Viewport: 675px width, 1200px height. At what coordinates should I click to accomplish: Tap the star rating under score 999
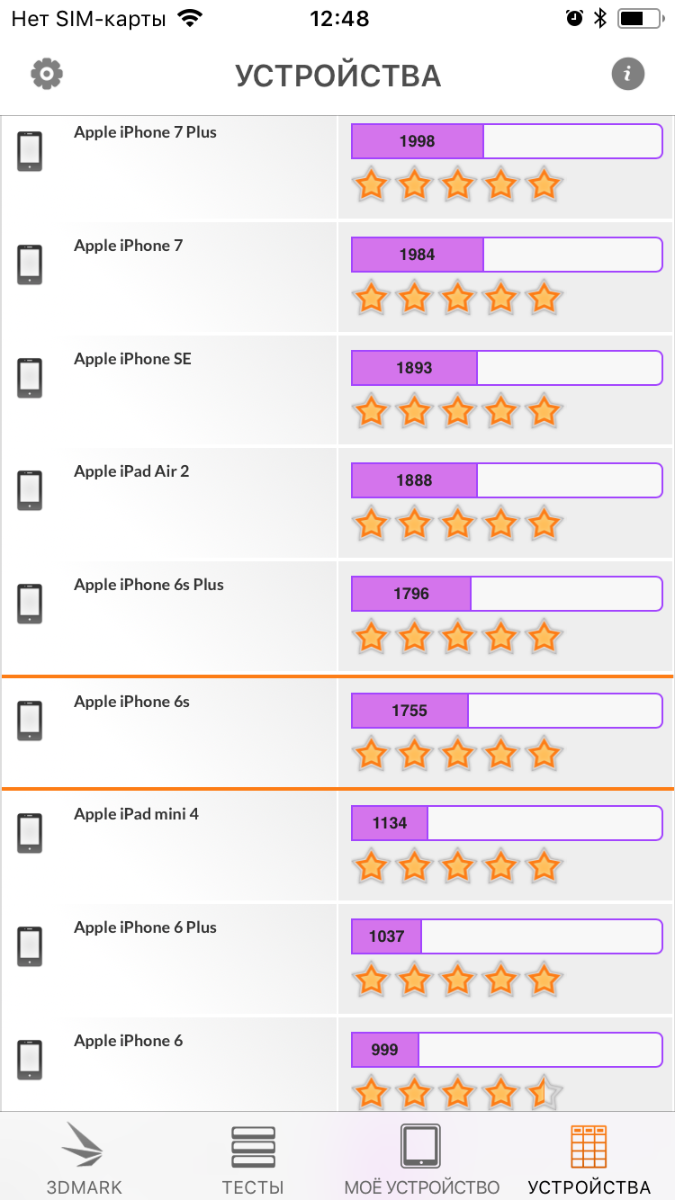457,1092
